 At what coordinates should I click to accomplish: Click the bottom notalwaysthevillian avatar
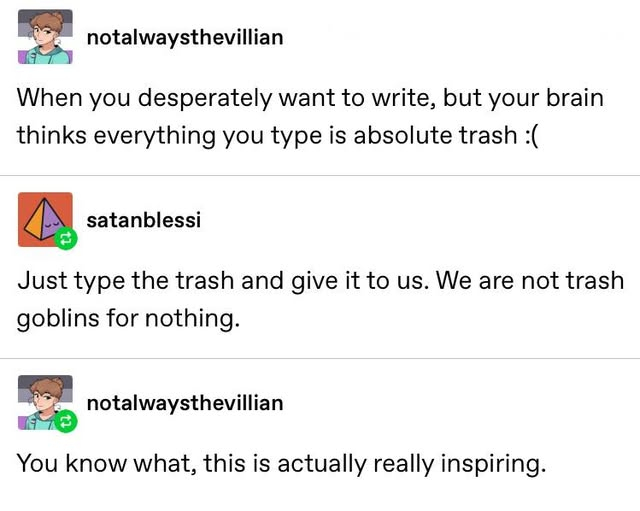coord(45,403)
